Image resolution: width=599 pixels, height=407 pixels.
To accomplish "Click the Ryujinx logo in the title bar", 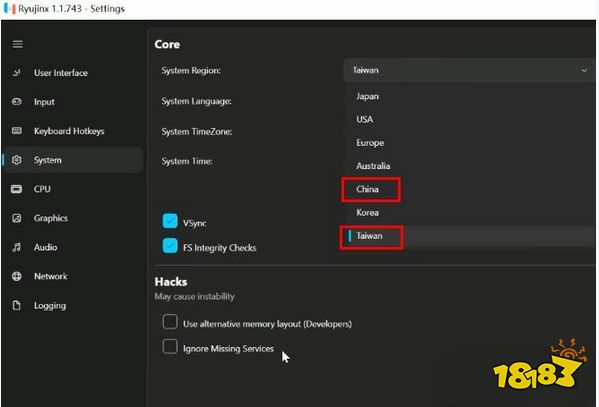I will tap(9, 8).
